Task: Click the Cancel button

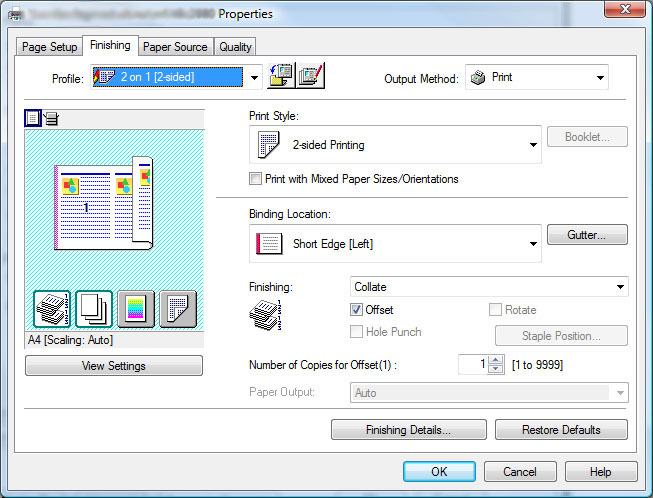Action: (x=520, y=471)
